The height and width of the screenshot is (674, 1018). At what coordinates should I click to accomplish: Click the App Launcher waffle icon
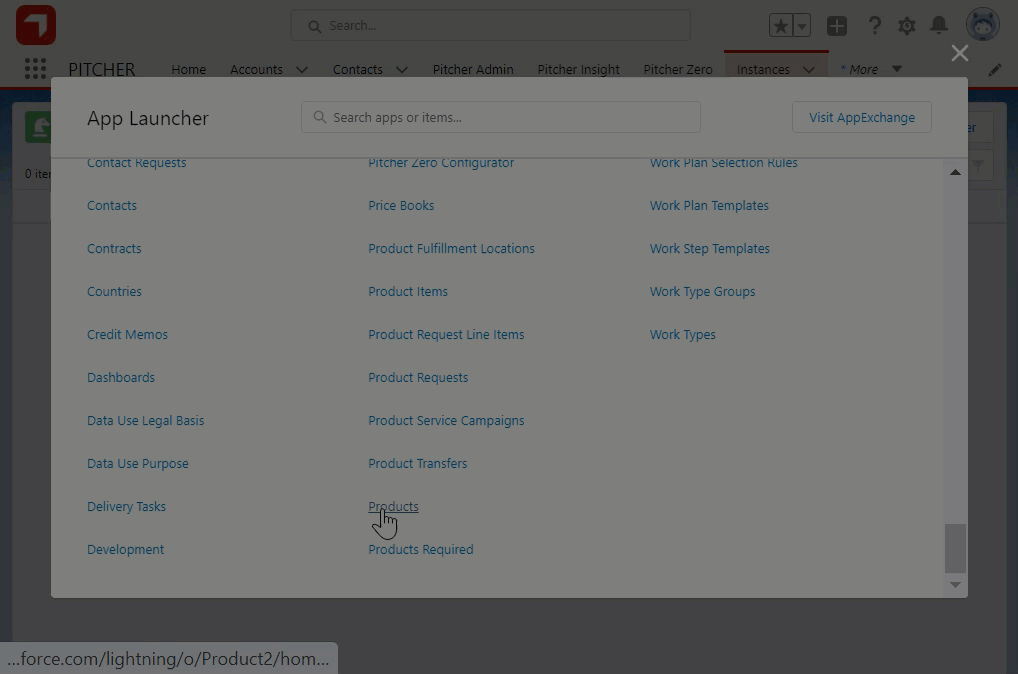click(x=35, y=69)
